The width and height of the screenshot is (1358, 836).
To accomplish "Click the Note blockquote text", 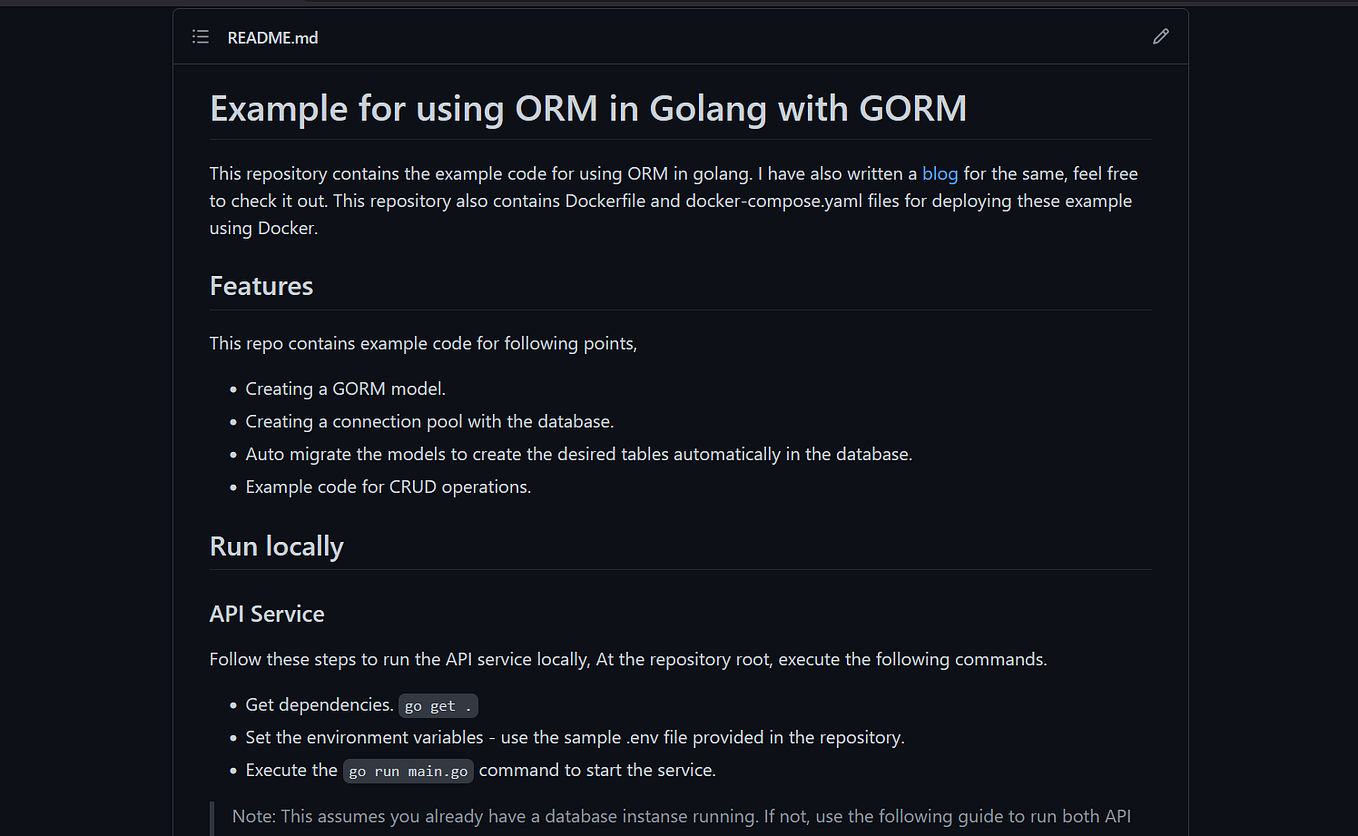I will 680,816.
